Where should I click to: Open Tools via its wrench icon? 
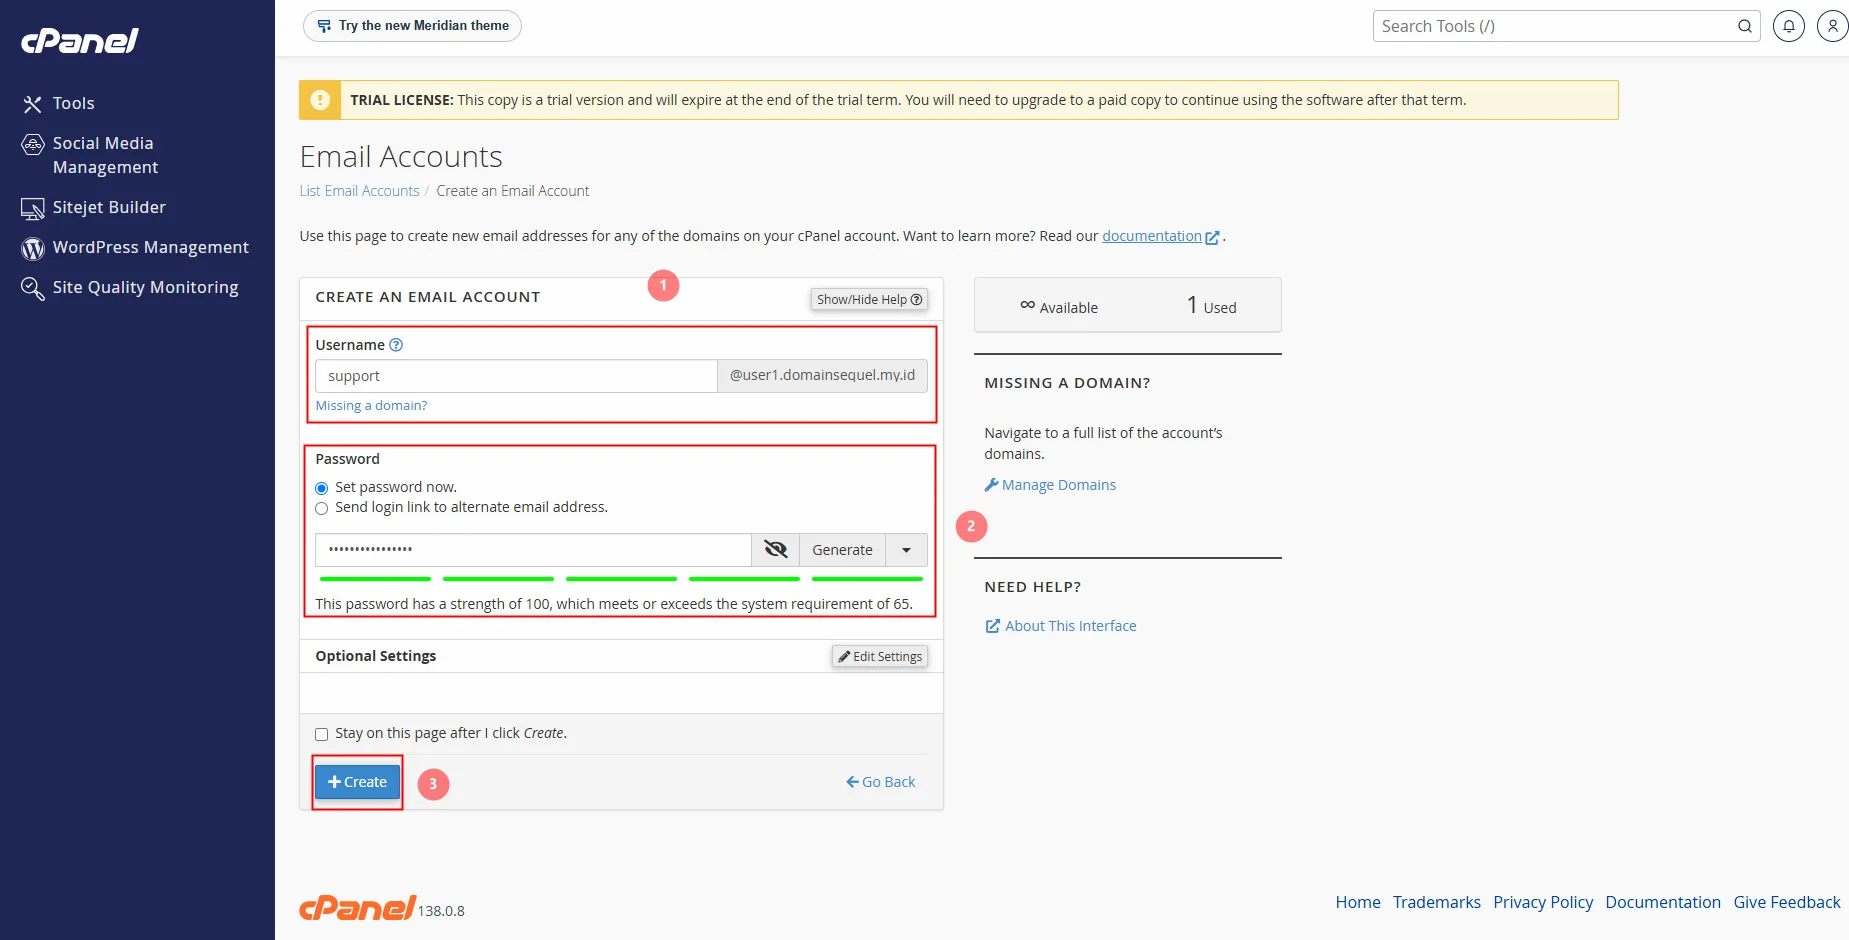click(33, 104)
